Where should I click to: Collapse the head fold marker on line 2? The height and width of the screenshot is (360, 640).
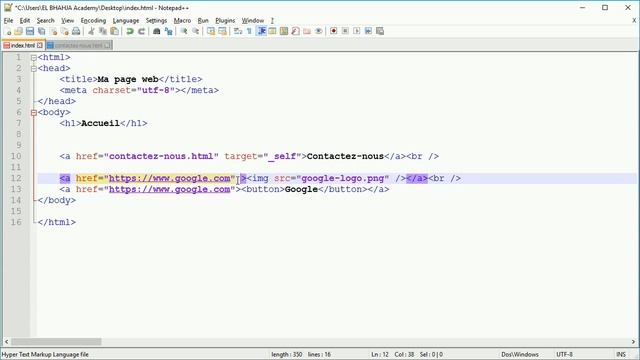pos(34,69)
